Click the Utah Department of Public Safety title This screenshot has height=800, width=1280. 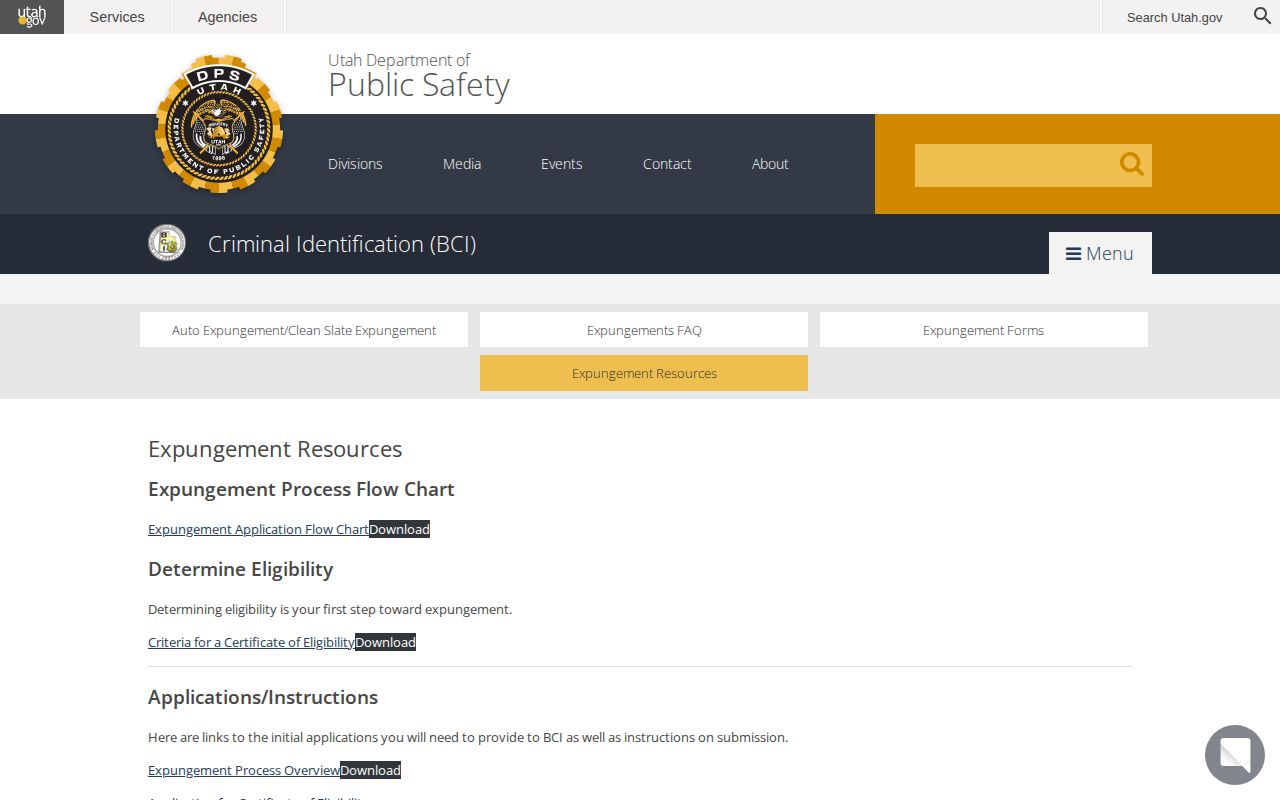(419, 76)
